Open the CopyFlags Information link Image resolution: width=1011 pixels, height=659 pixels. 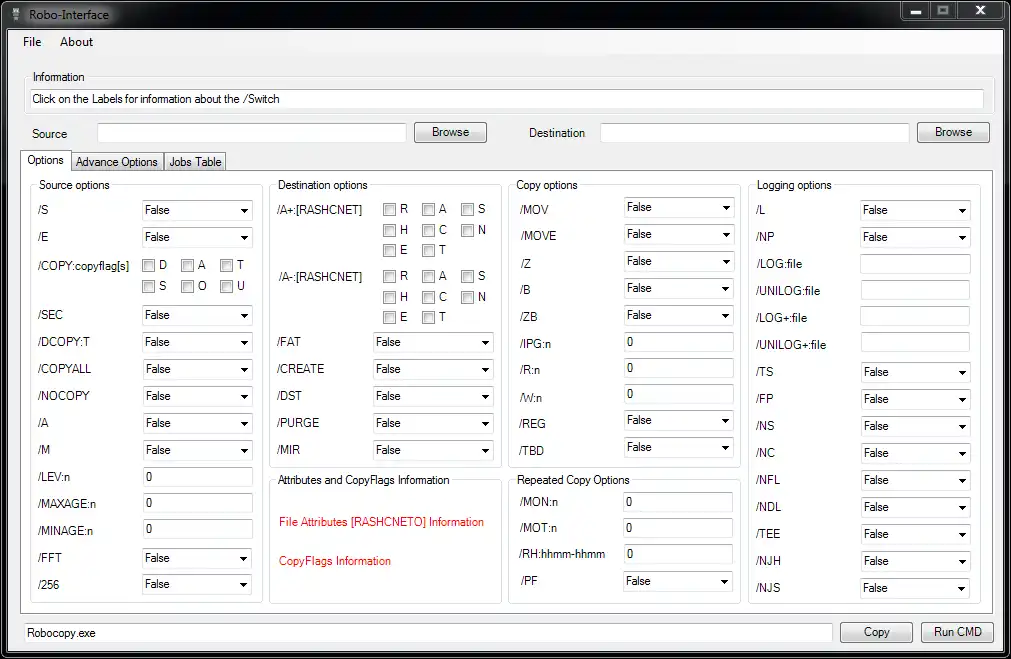(x=335, y=561)
